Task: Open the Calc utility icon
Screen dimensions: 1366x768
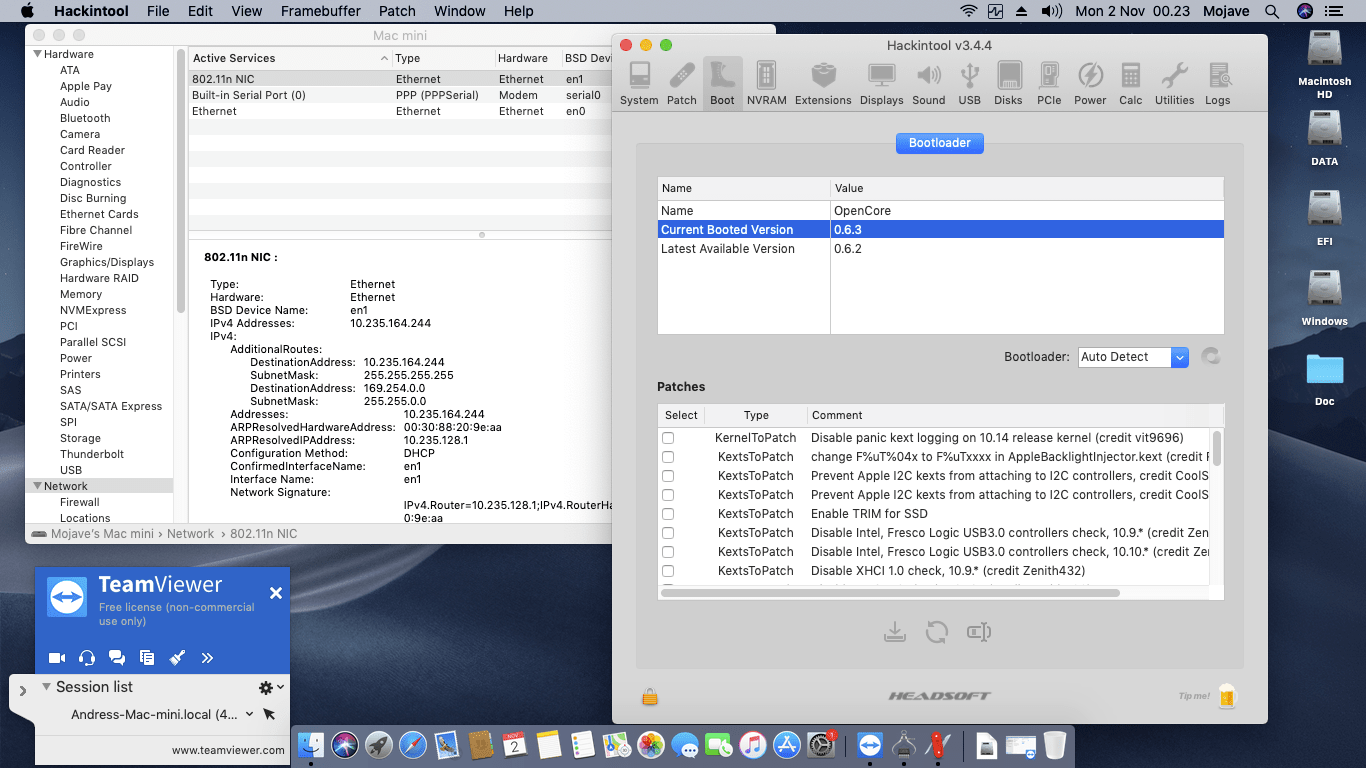Action: tap(1130, 78)
